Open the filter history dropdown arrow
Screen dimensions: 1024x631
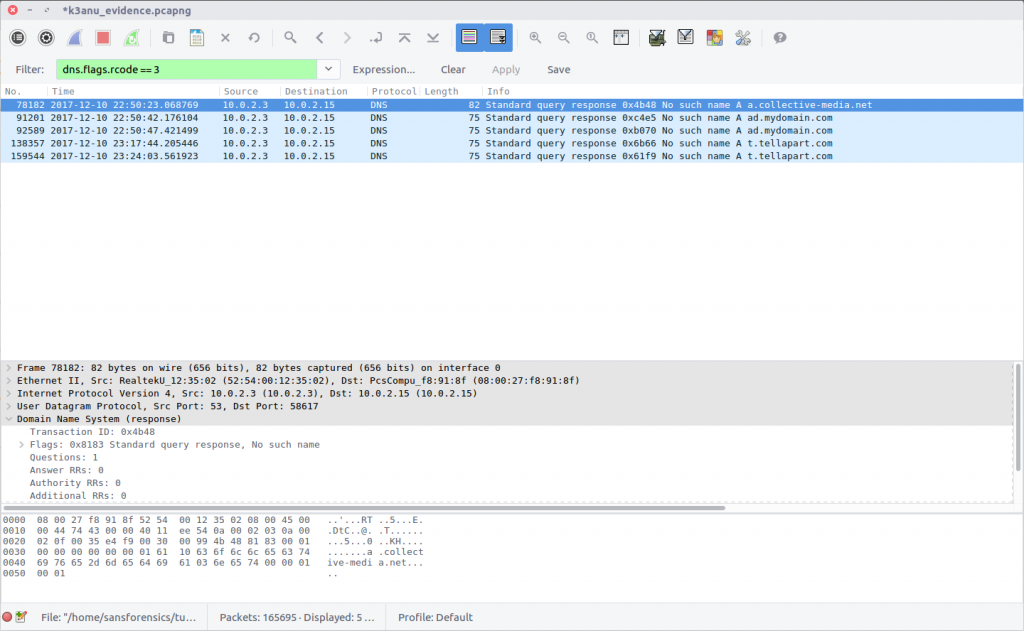(x=328, y=69)
